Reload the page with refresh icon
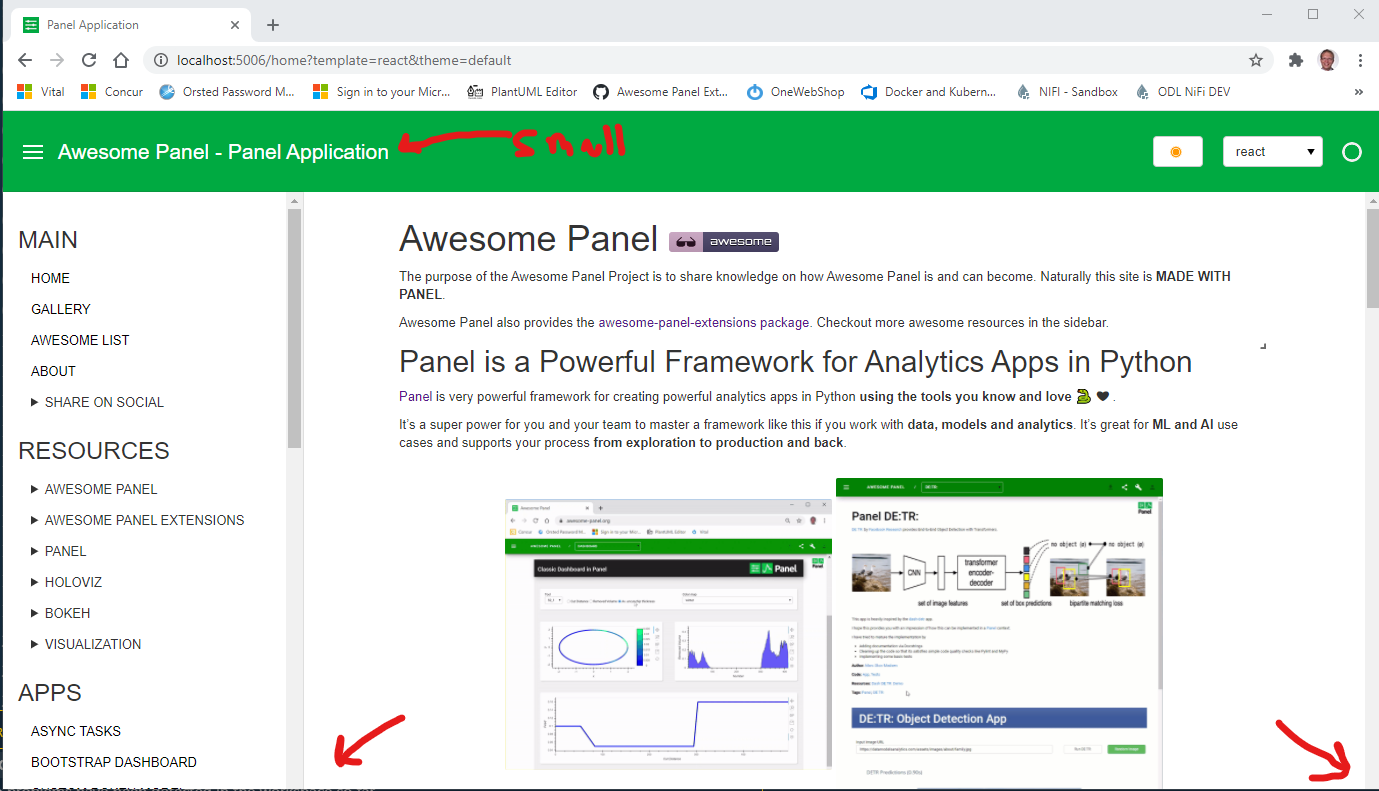The image size is (1379, 791). (x=89, y=60)
